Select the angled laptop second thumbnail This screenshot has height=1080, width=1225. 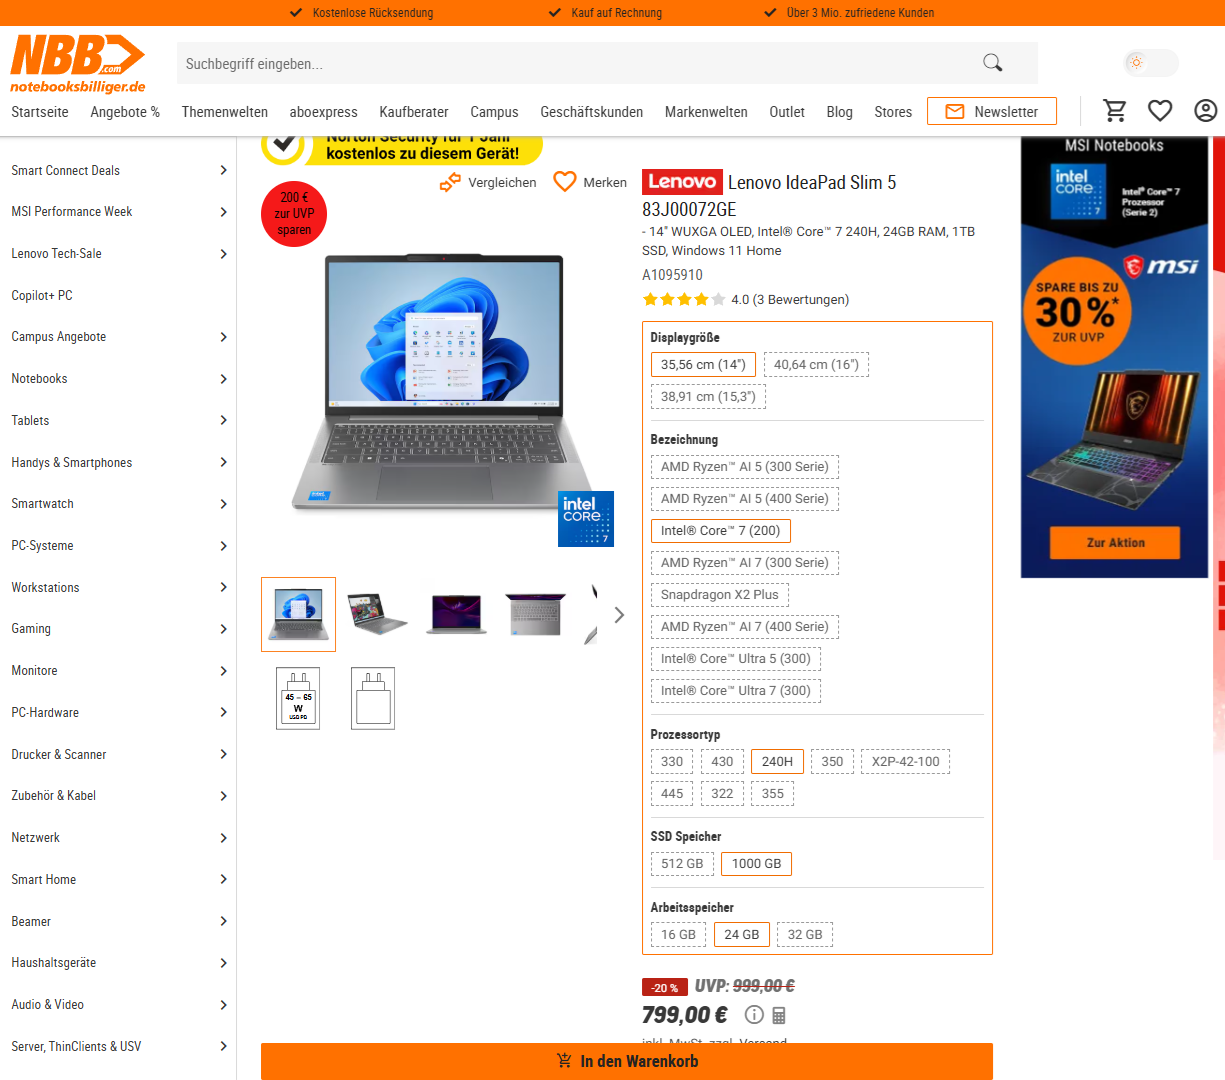377,614
